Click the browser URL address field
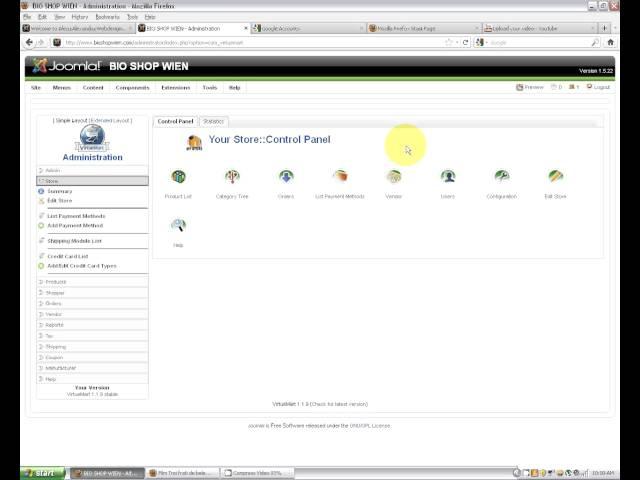This screenshot has height=480, width=640. point(253,42)
